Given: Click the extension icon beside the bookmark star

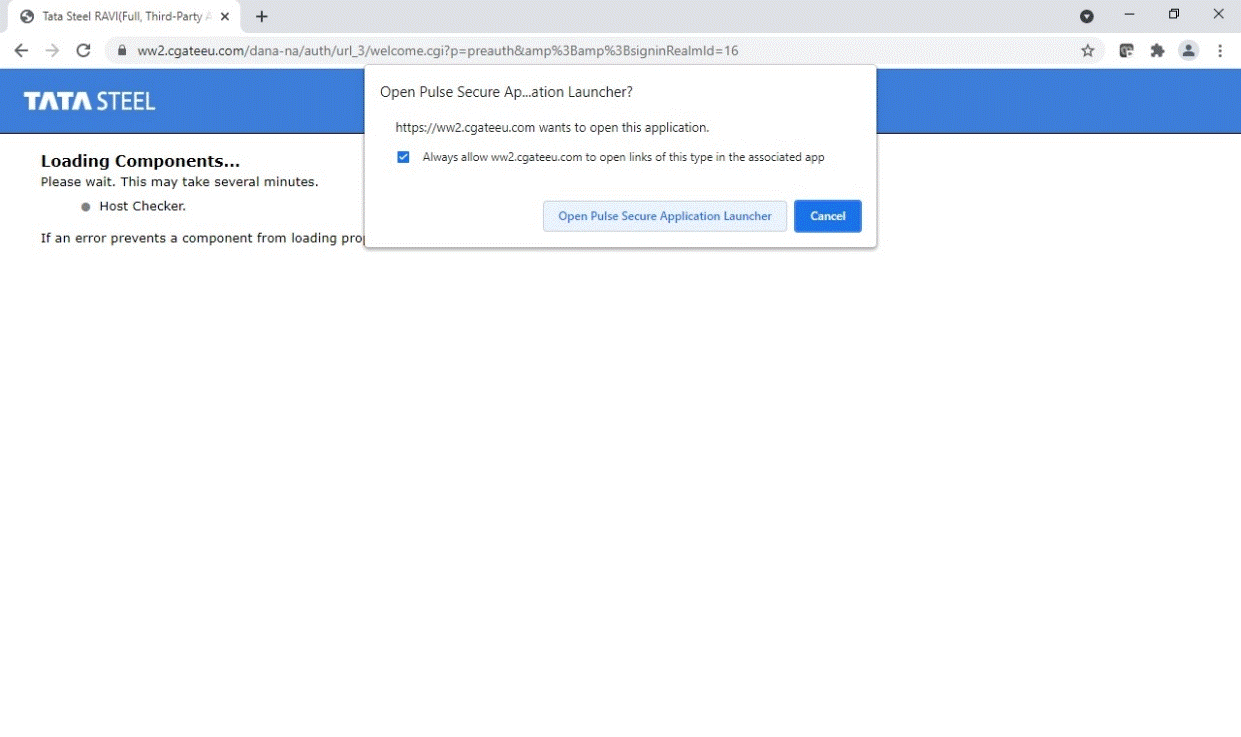Looking at the screenshot, I should coord(1126,50).
